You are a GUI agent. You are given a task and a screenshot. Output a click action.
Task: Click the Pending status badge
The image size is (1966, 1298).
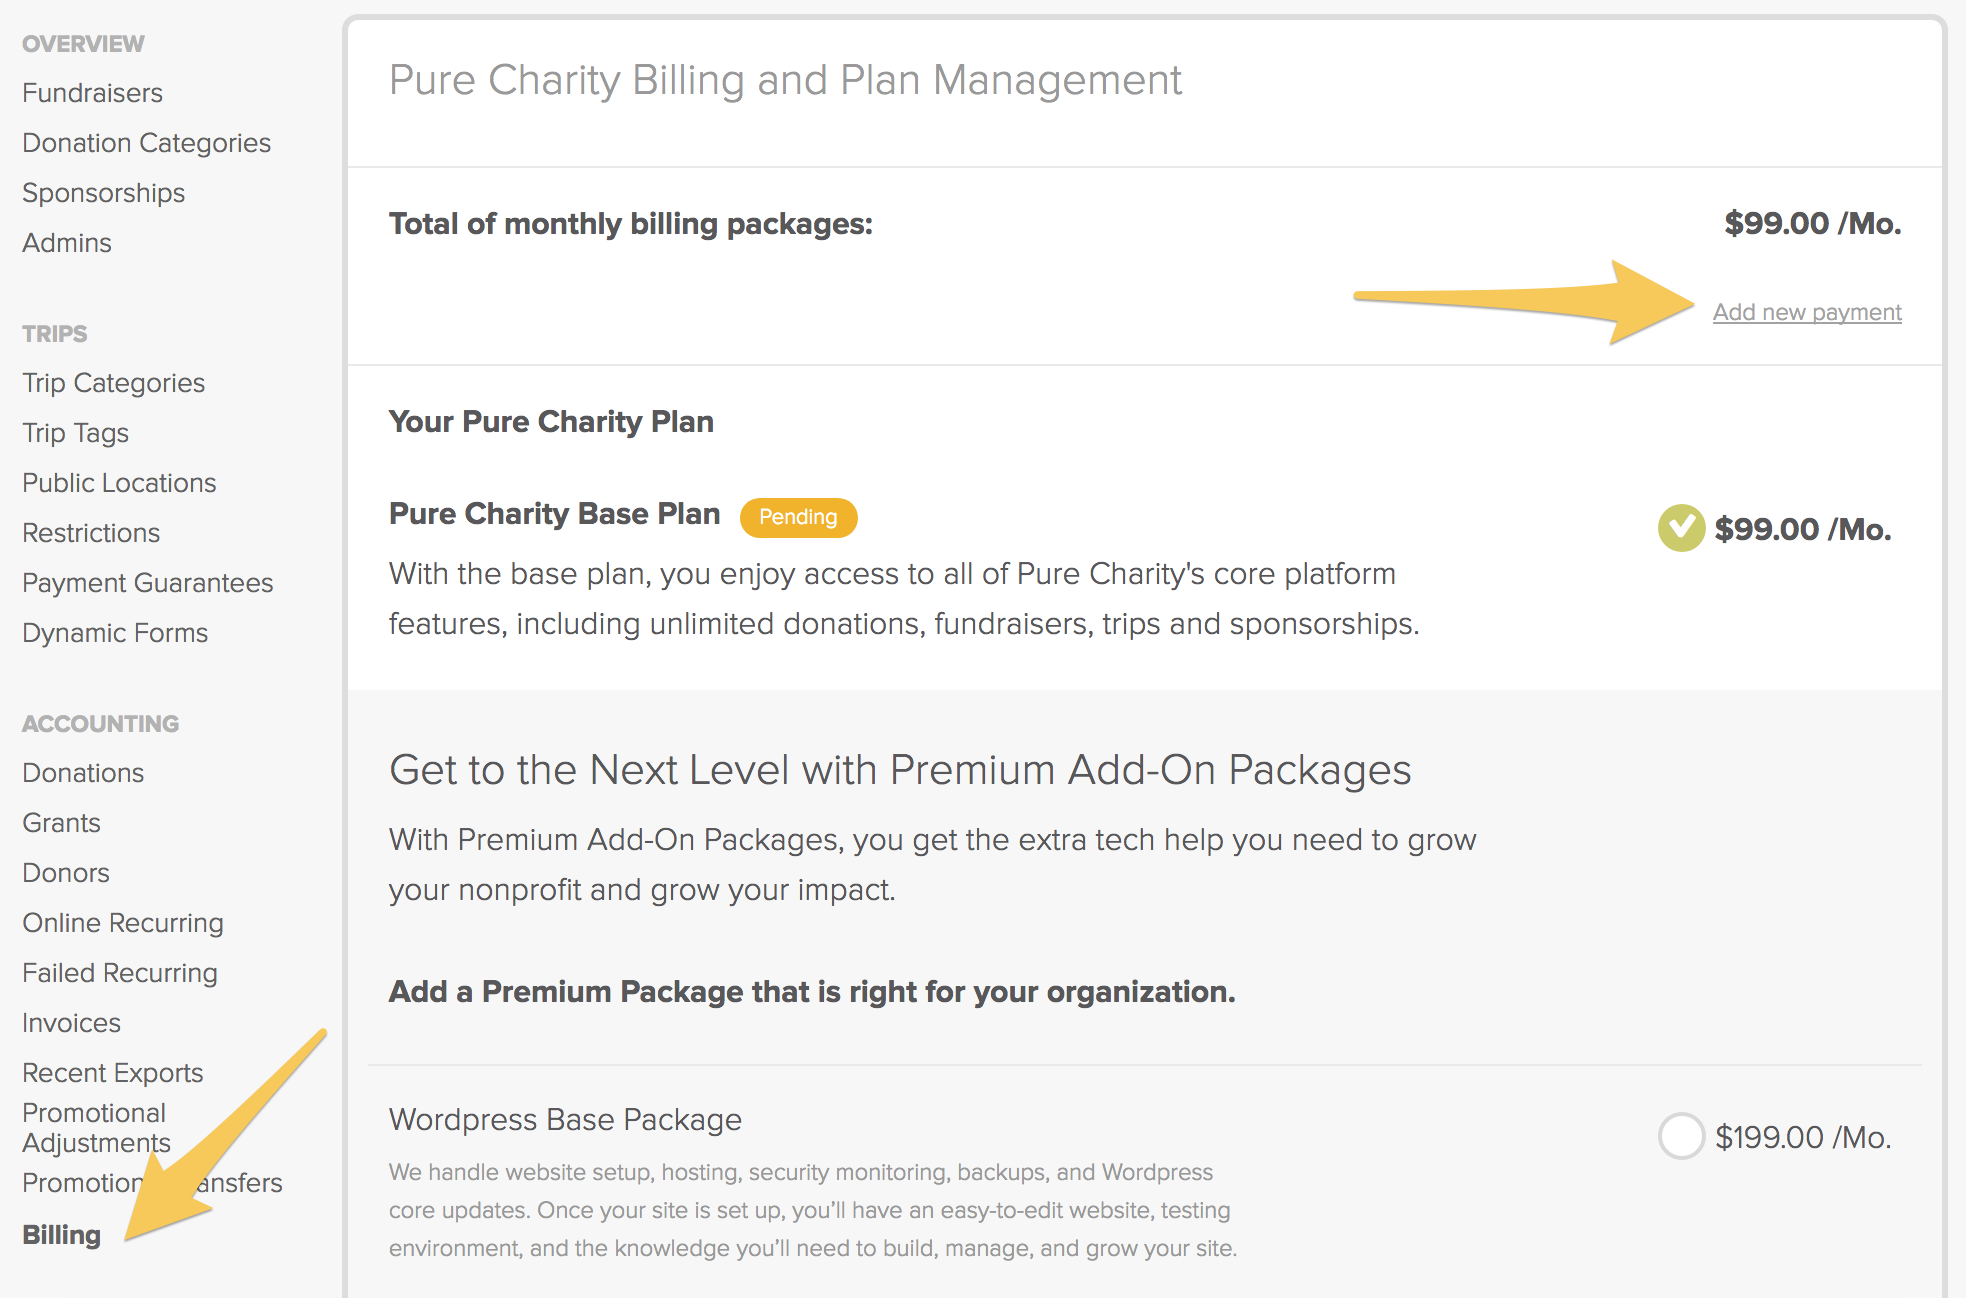(x=798, y=517)
